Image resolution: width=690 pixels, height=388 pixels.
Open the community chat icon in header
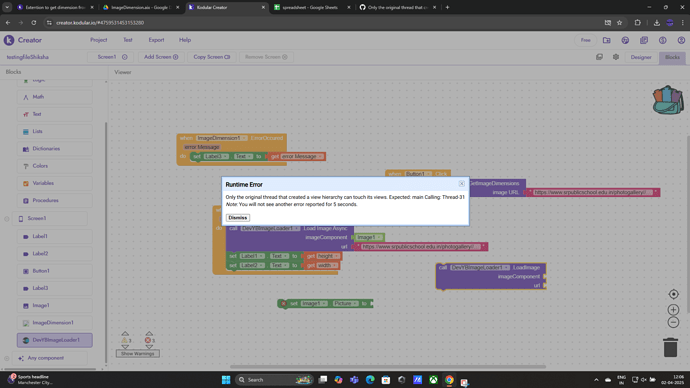625,40
